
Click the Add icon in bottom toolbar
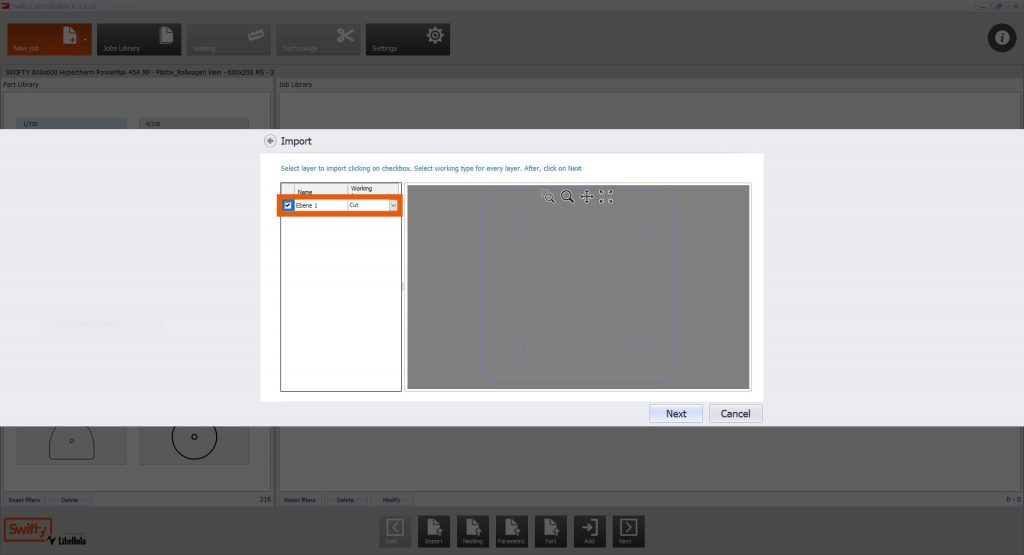[x=590, y=531]
